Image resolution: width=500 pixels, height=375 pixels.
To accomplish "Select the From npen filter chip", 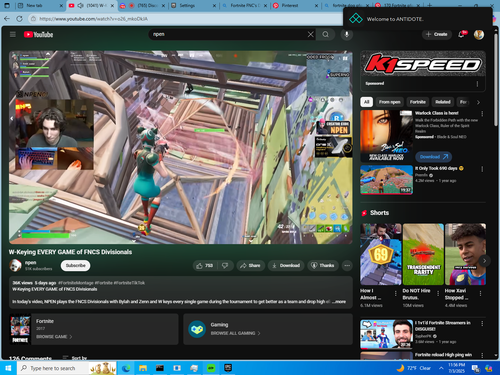I will tap(389, 102).
